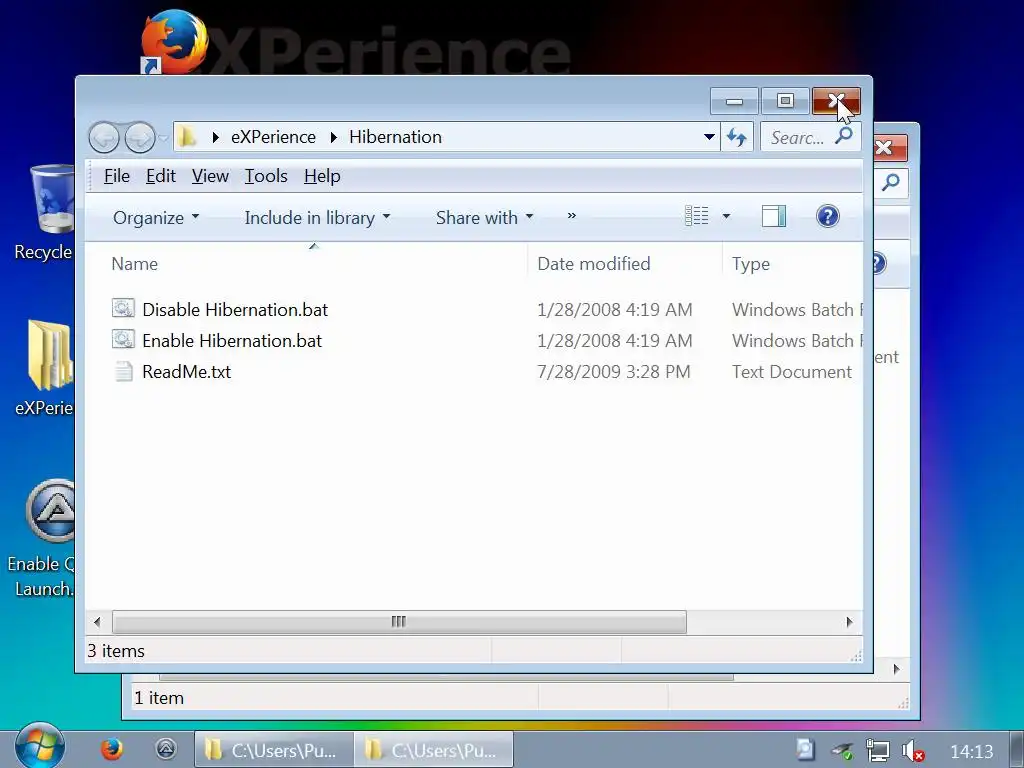1024x768 pixels.
Task: Open recent pages dropdown beside nav arrows
Action: click(x=163, y=138)
